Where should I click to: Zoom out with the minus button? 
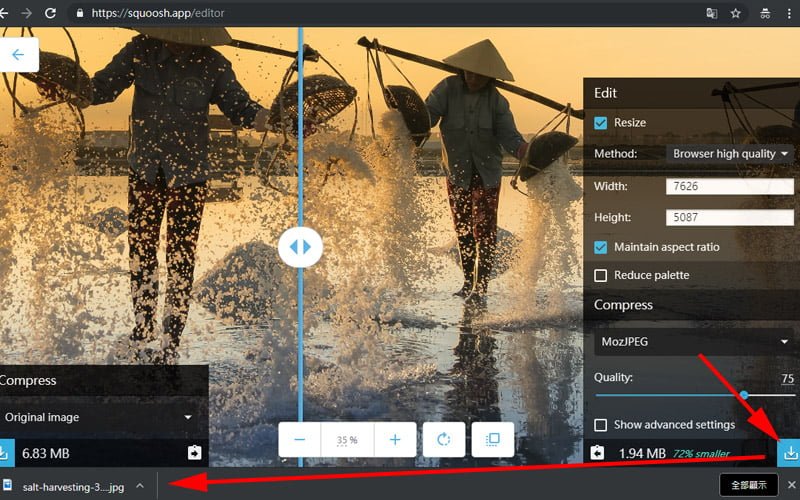click(x=299, y=440)
